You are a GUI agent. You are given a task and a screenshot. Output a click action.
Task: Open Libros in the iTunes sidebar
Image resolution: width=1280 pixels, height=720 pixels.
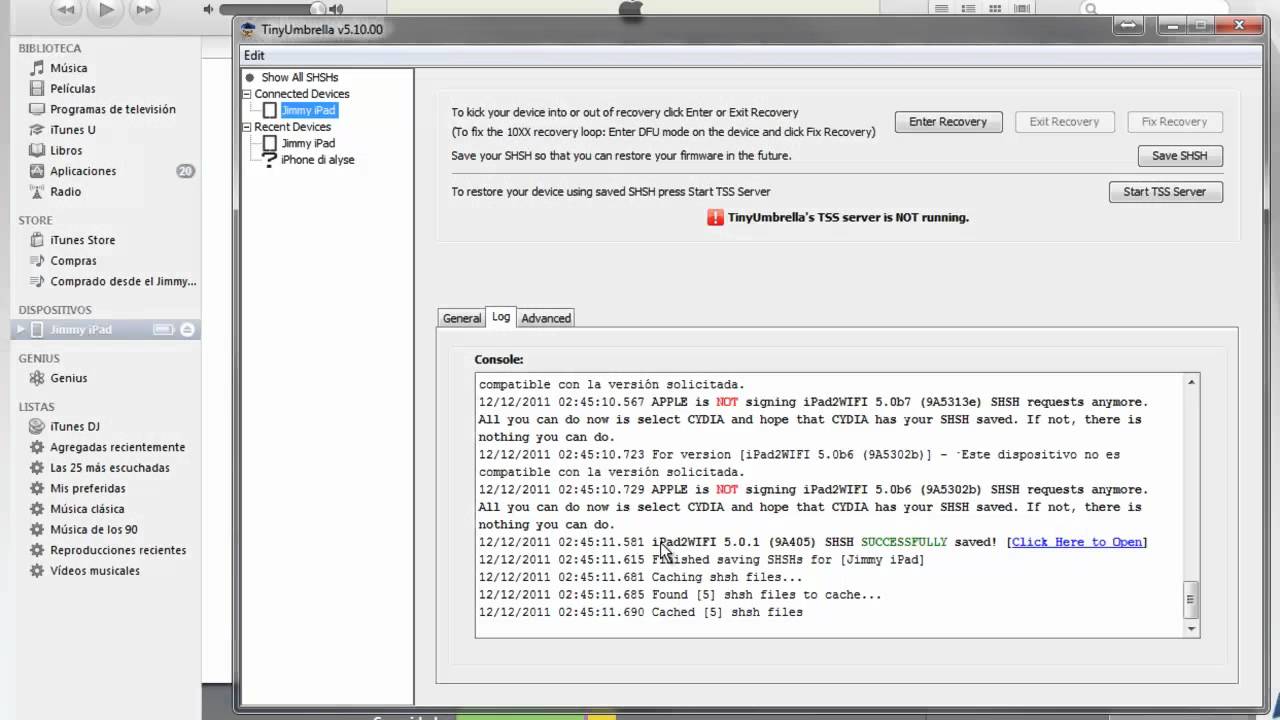(x=66, y=150)
